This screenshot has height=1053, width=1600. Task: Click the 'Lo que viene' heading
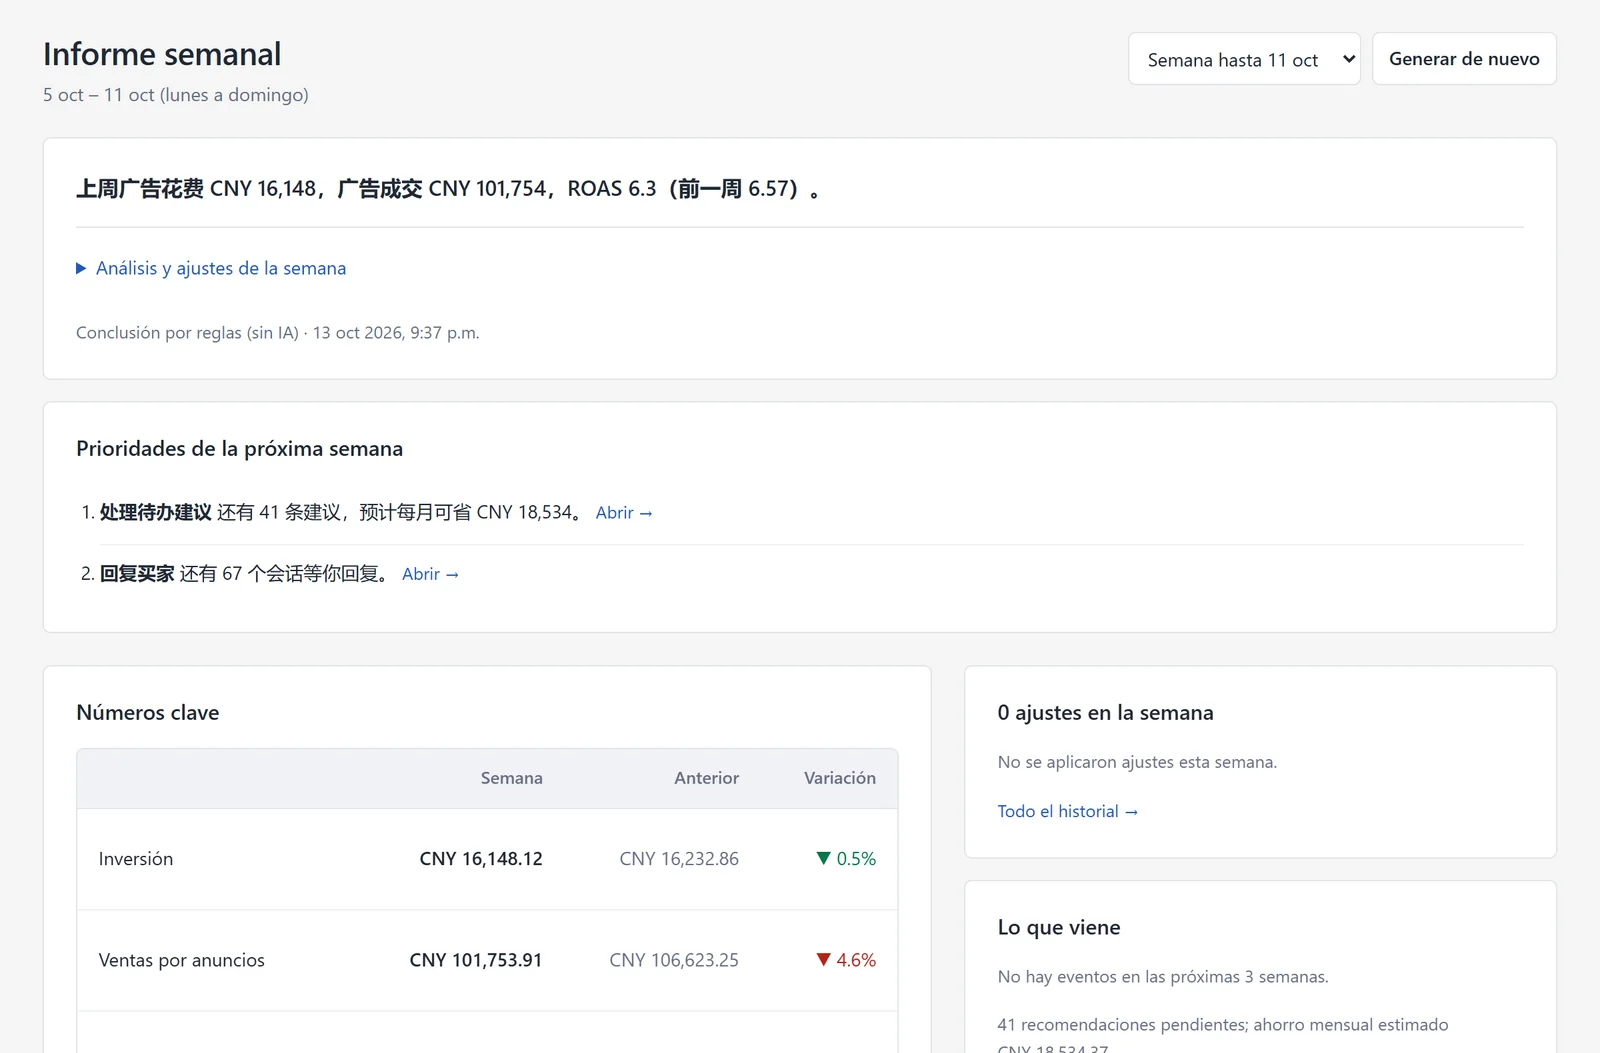[1059, 928]
